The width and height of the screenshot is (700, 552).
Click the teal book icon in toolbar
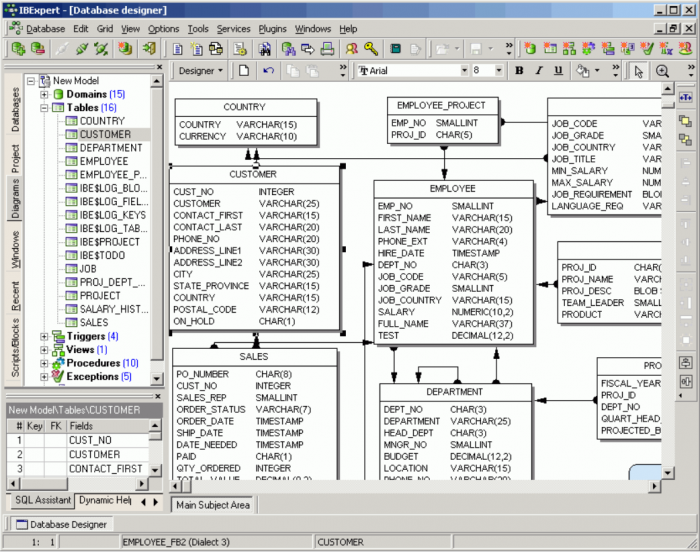click(395, 49)
